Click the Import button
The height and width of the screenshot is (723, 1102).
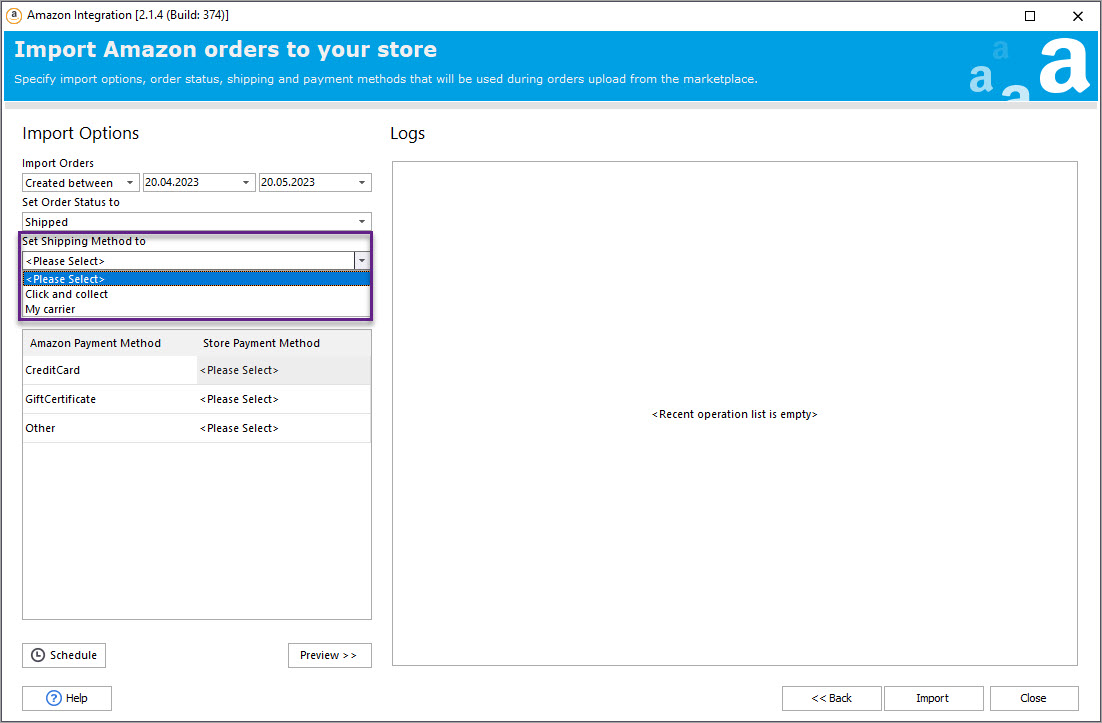tap(932, 698)
